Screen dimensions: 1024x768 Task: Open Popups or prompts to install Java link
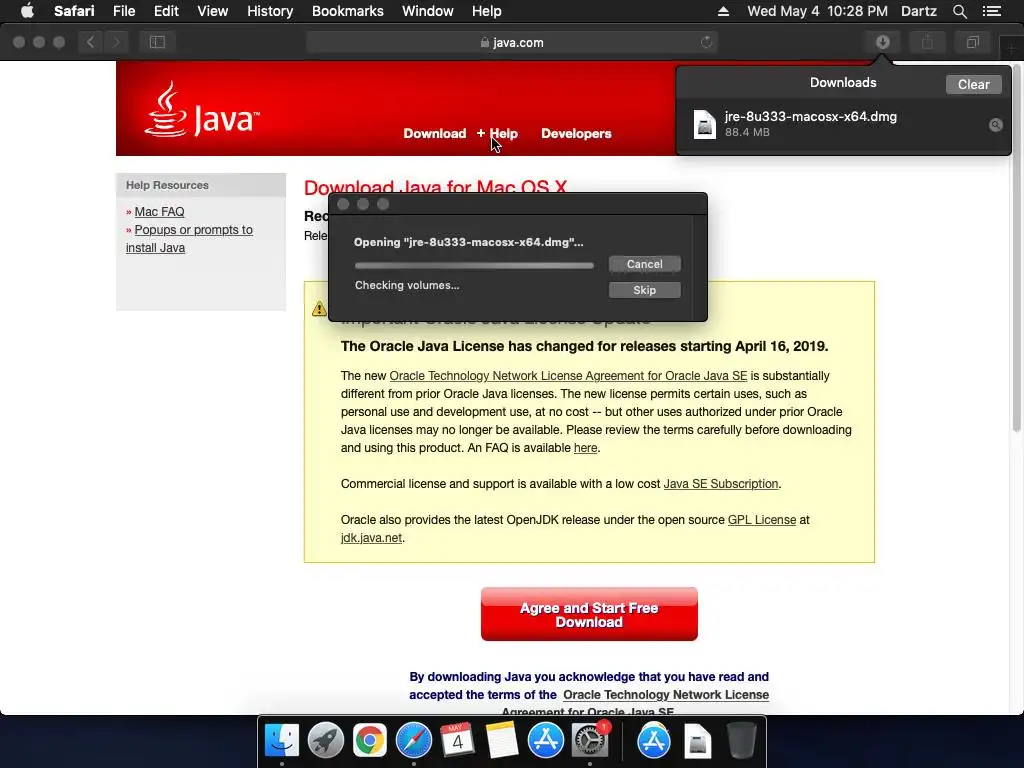tap(189, 238)
